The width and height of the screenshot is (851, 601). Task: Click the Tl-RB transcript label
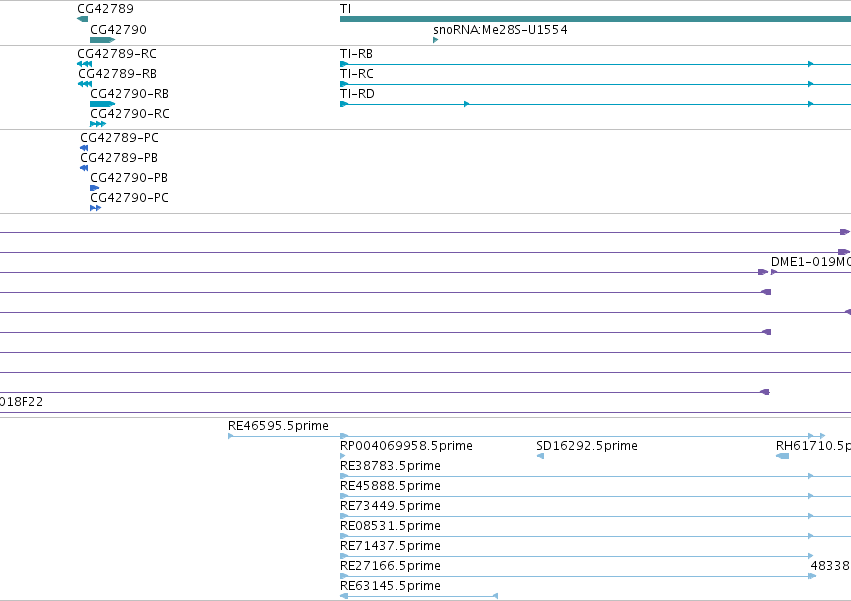coord(356,54)
